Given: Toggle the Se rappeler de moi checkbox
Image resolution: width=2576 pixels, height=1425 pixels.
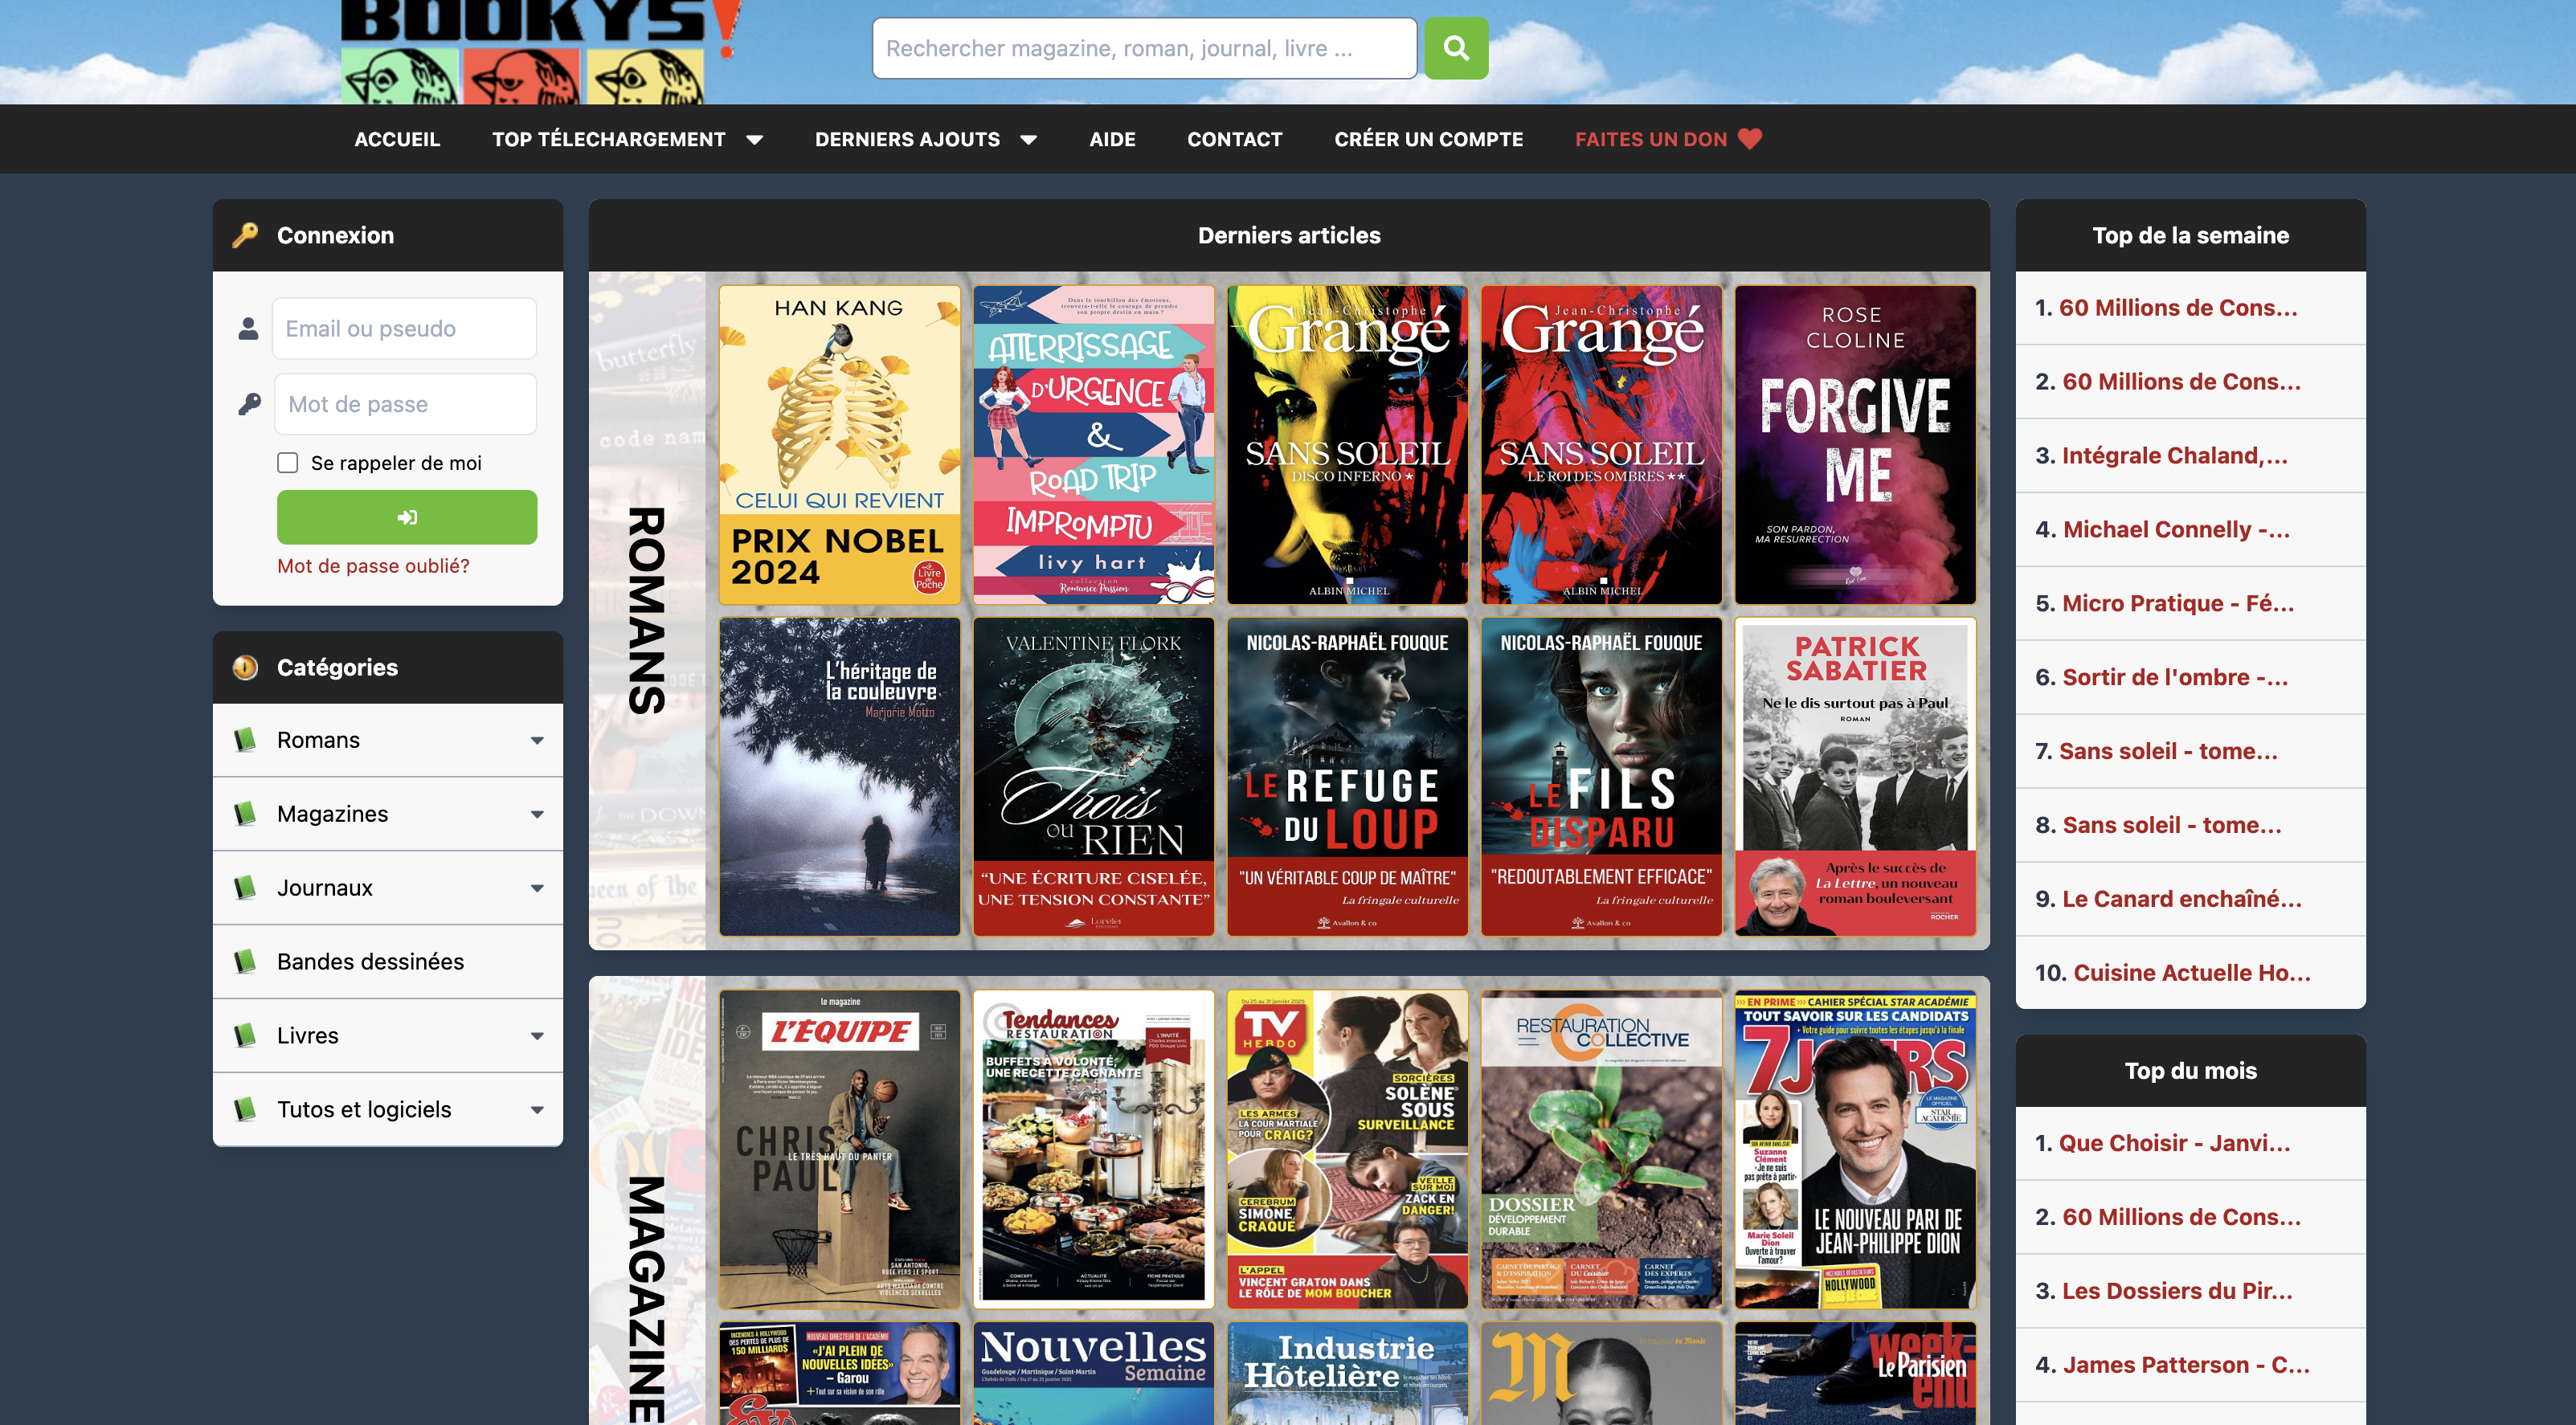Looking at the screenshot, I should click(288, 462).
